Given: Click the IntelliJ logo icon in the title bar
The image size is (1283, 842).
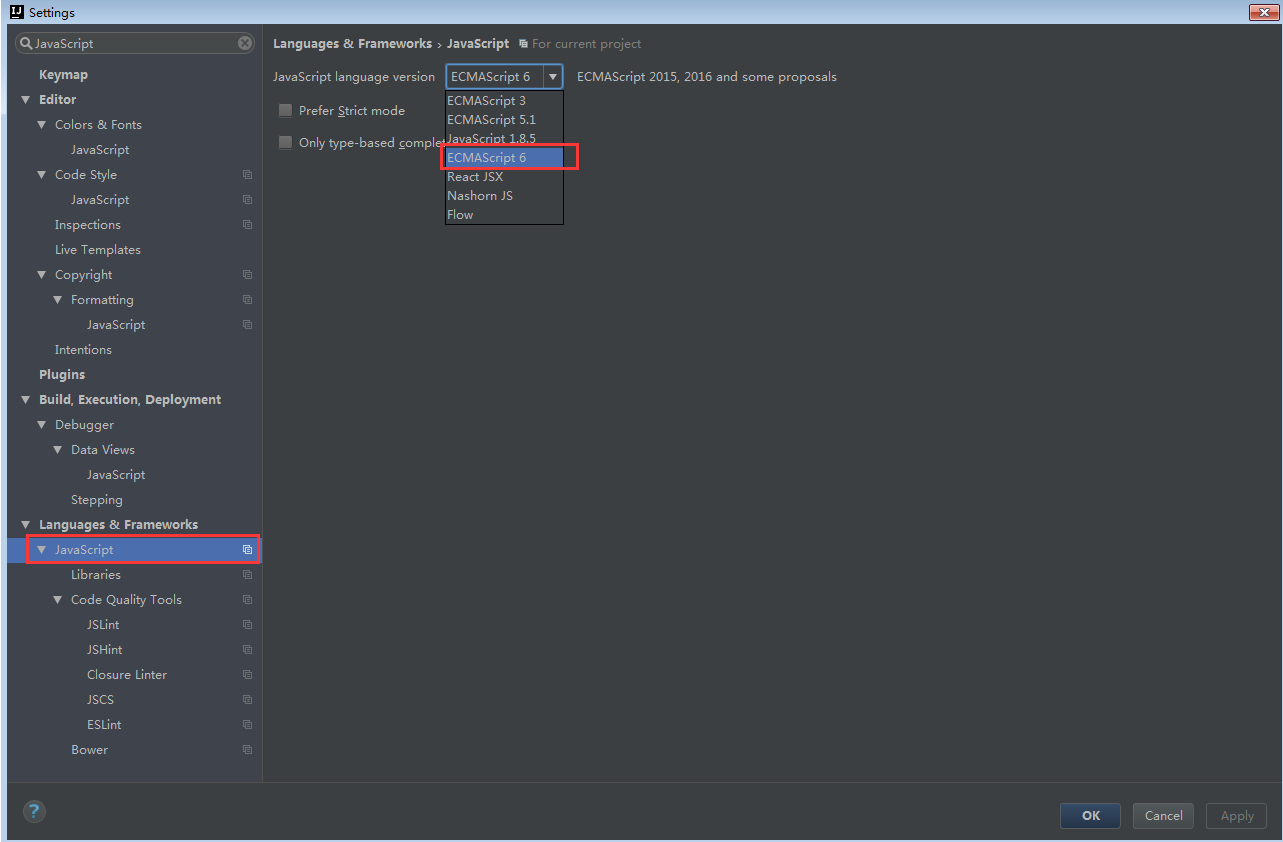Looking at the screenshot, I should pyautogui.click(x=16, y=12).
